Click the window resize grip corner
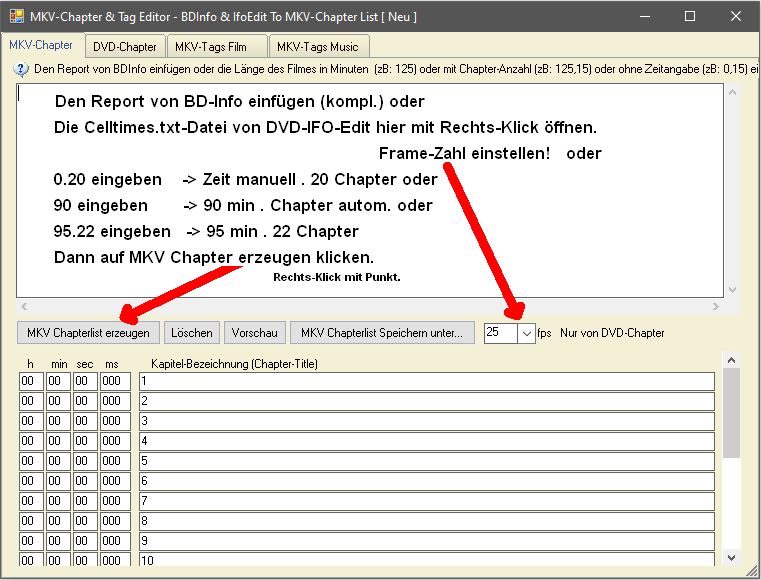 [x=751, y=570]
